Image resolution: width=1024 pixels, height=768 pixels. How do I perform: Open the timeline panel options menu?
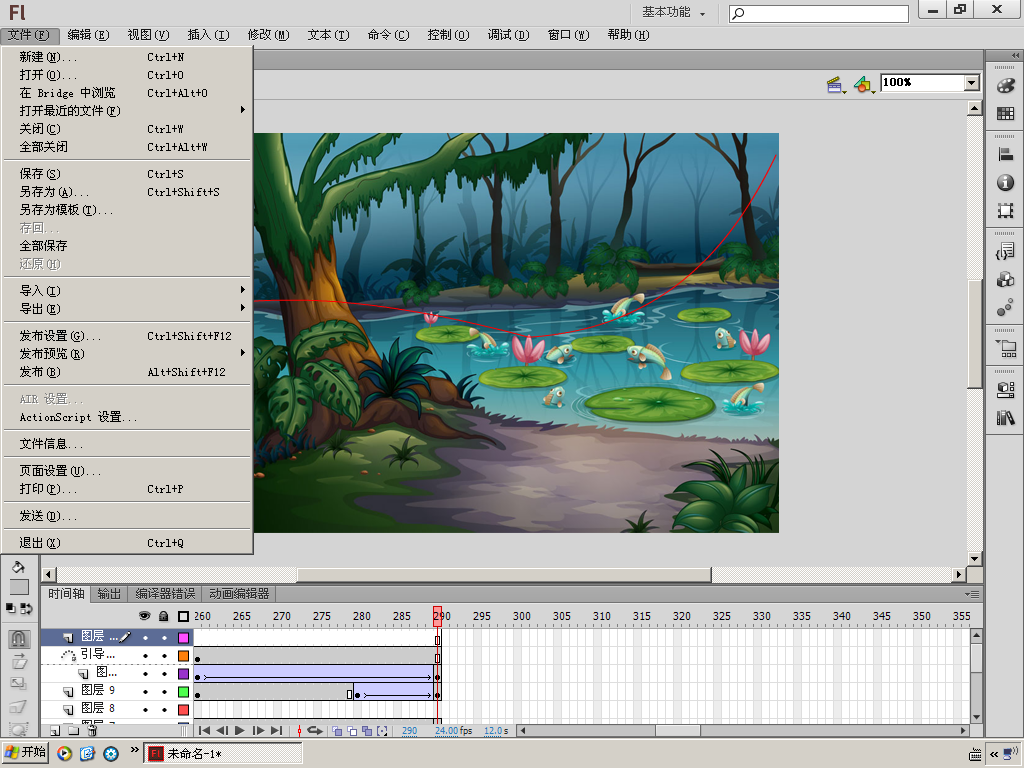click(x=972, y=594)
